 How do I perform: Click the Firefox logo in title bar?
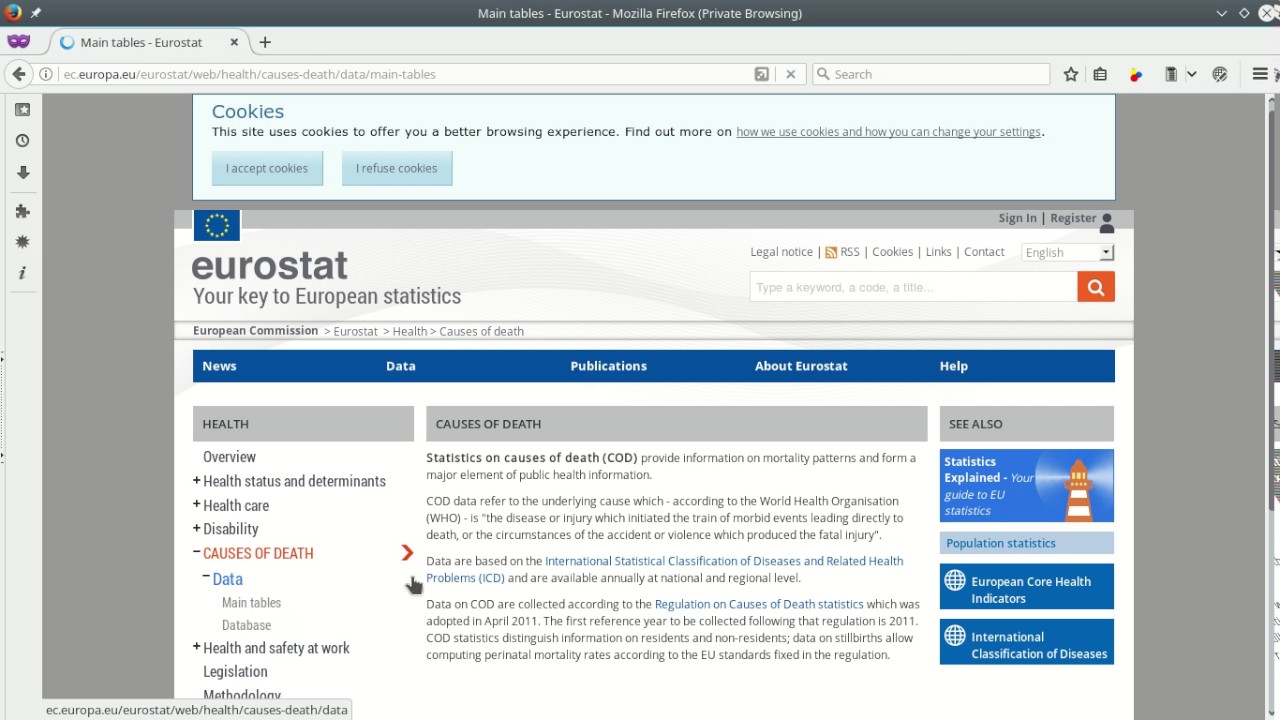[13, 13]
